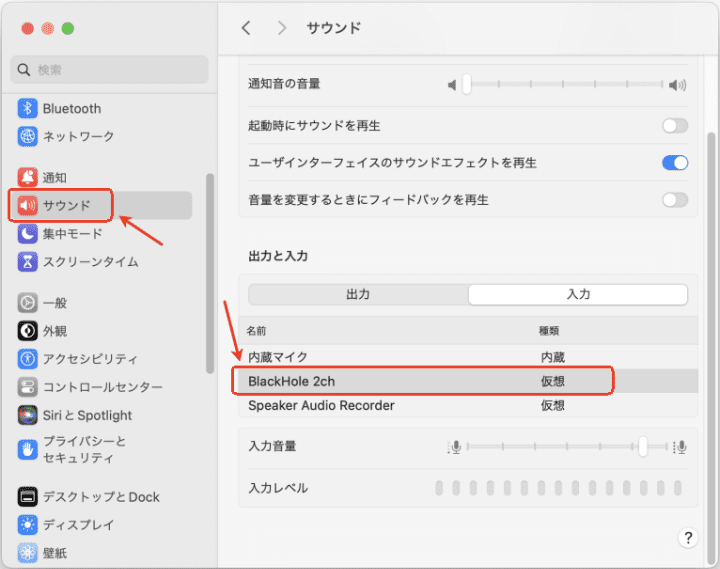Viewport: 720px width, 569px height.
Task: Open コントロールセンター icon
Action: 28,387
